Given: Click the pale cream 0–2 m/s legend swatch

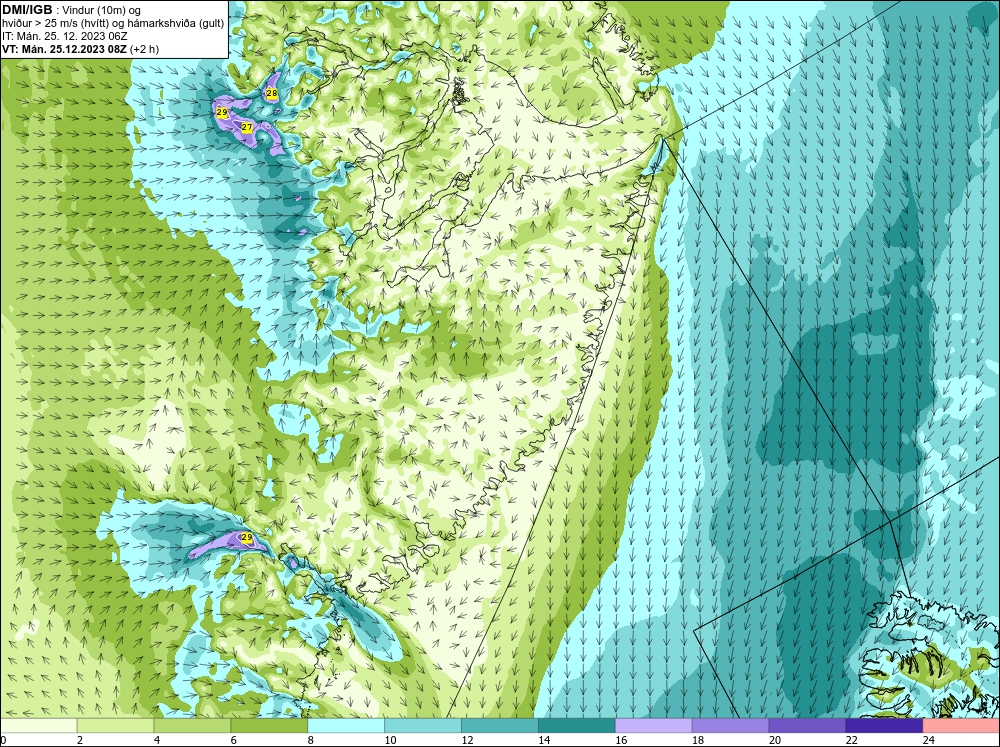Looking at the screenshot, I should (38, 726).
